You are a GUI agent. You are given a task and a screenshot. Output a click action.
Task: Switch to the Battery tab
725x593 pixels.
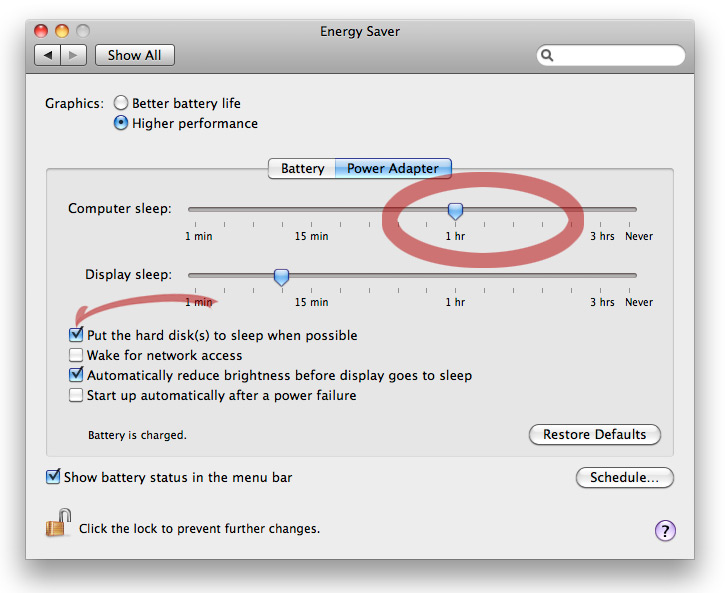click(x=302, y=168)
